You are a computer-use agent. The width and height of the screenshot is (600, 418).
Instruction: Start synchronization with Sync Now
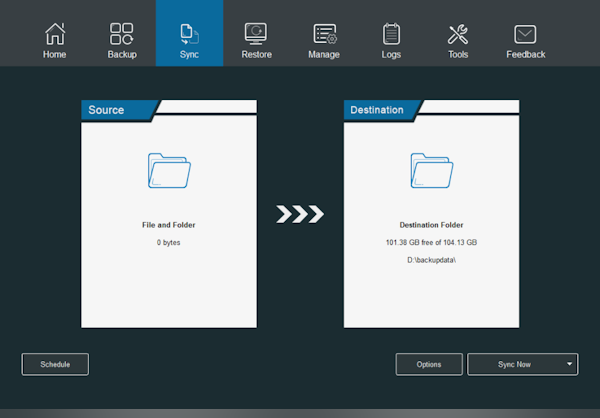tap(515, 364)
